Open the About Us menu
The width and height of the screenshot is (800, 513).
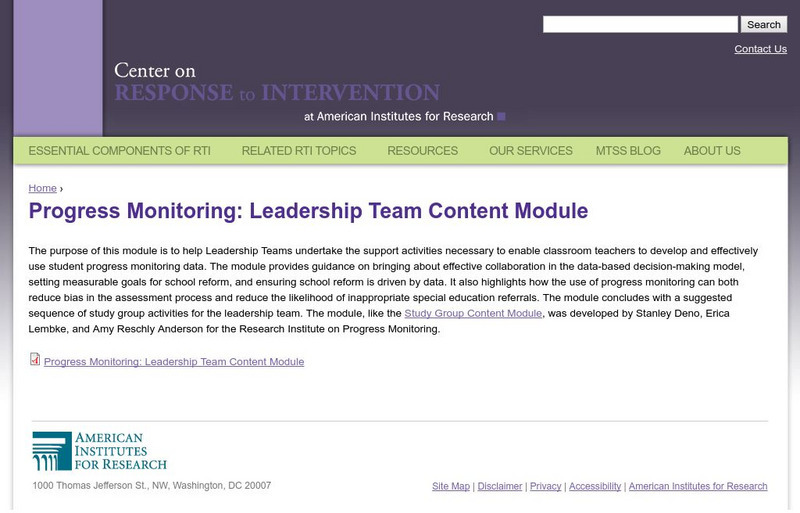coord(712,151)
